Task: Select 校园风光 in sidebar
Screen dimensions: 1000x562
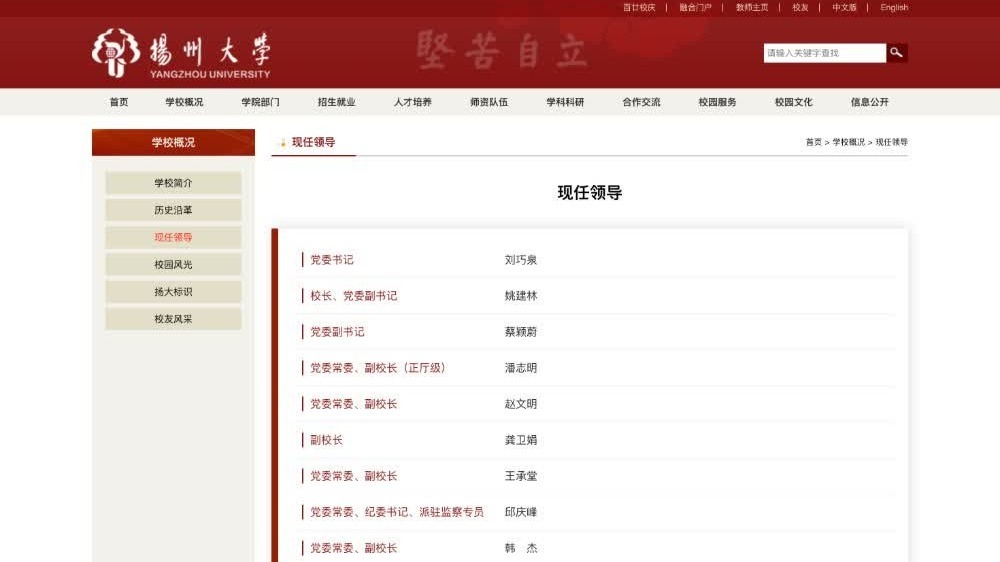Action: tap(173, 265)
